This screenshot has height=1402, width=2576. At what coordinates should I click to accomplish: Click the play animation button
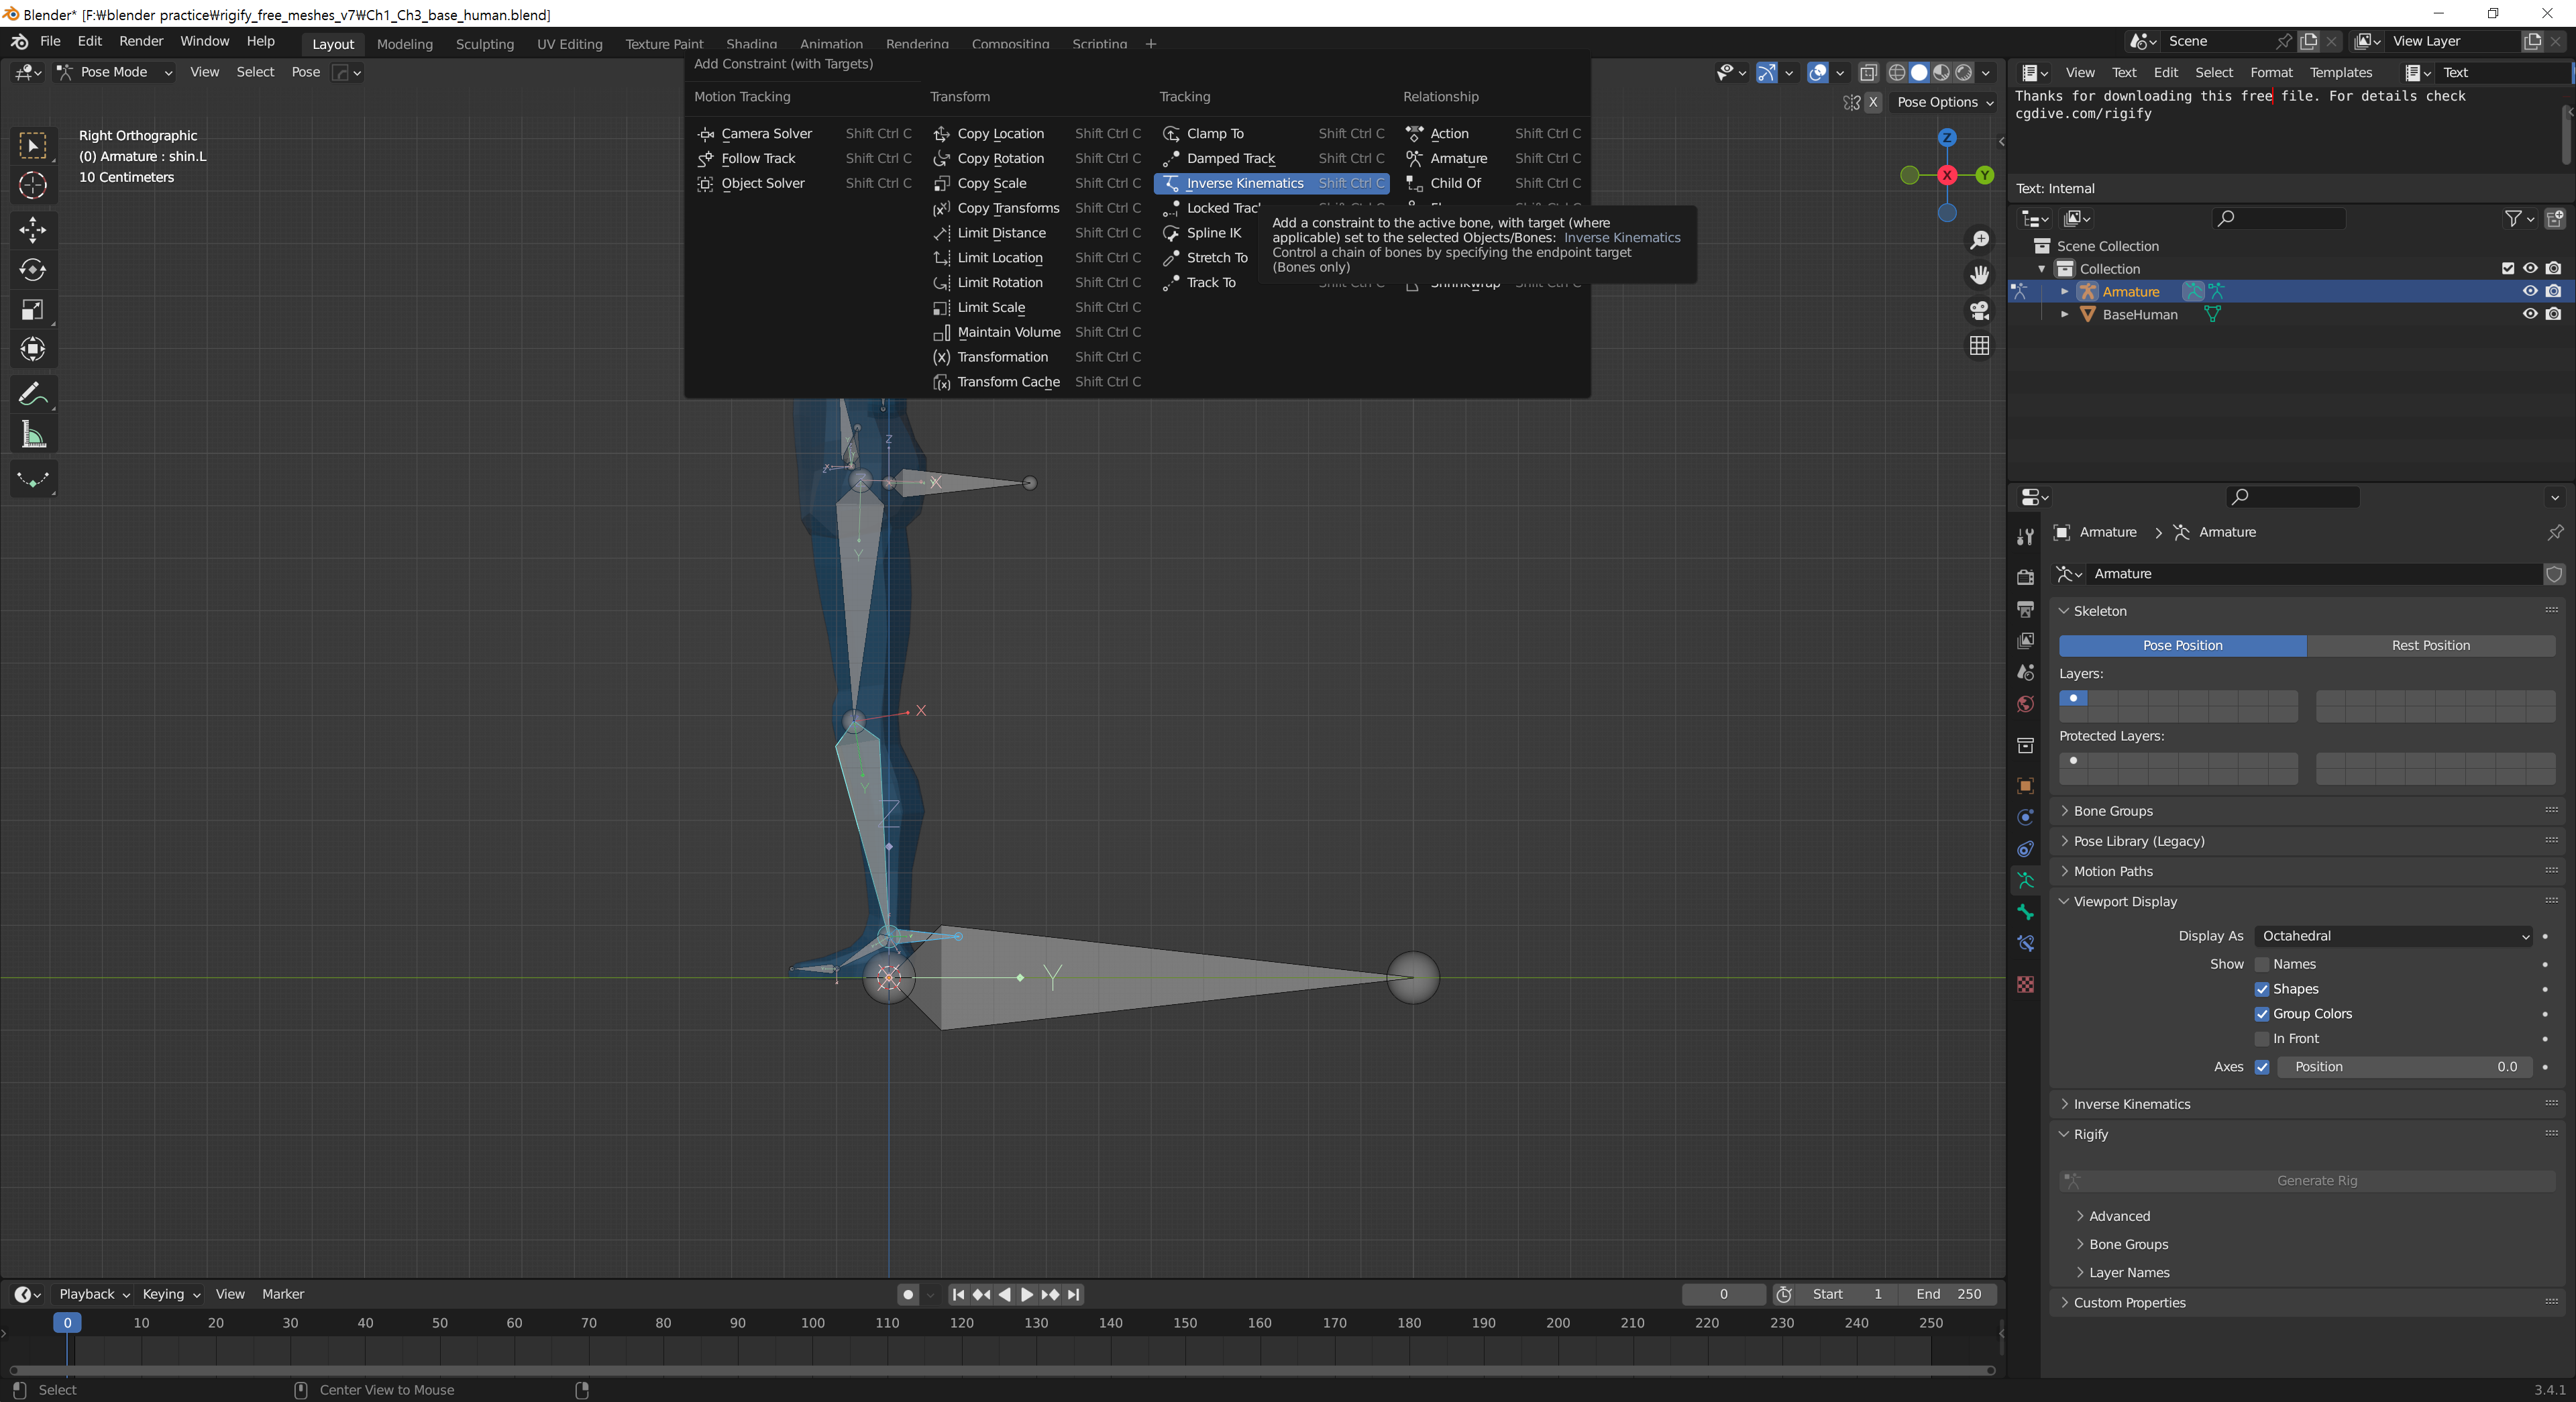(x=1027, y=1294)
